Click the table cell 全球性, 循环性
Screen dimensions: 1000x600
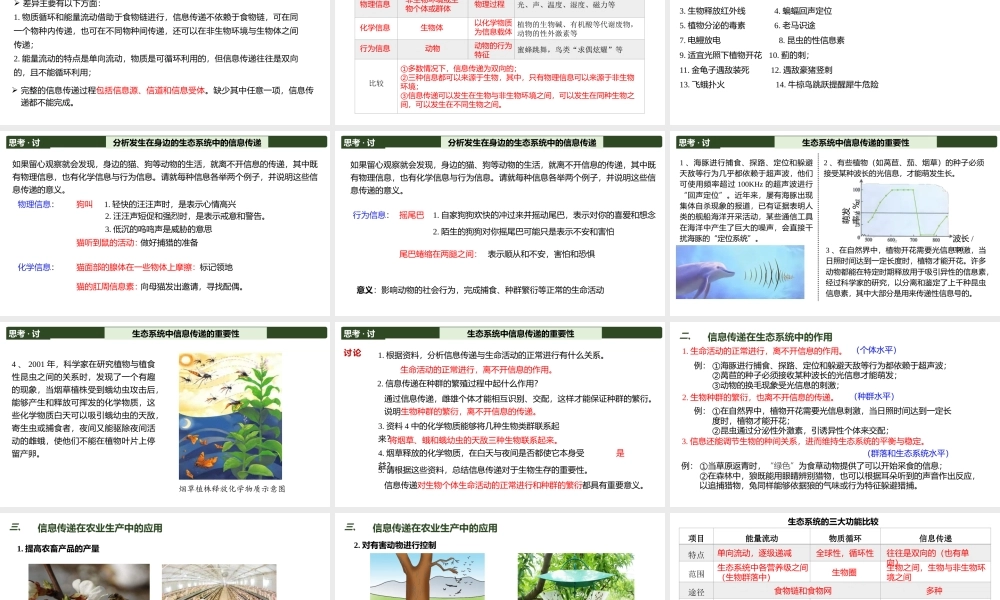845,553
